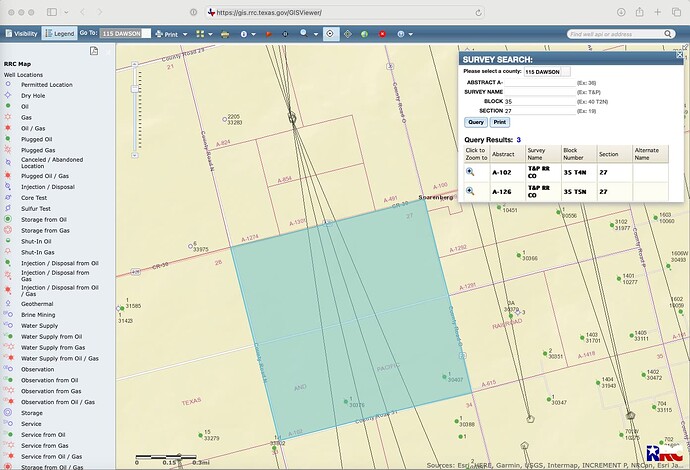
Task: Click Print button in Survey Search panel
Action: (x=500, y=122)
